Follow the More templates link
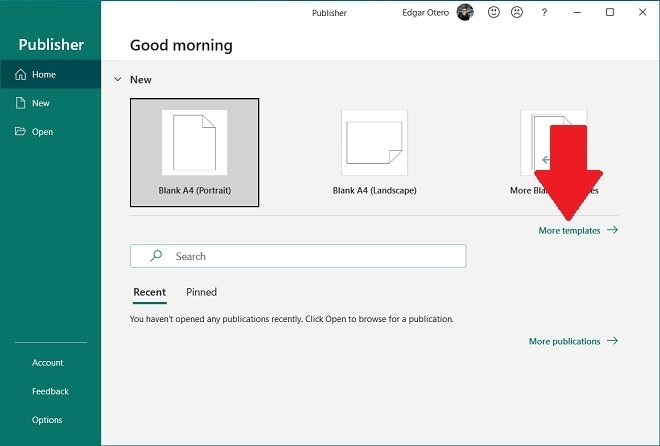The height and width of the screenshot is (446, 660). (x=569, y=231)
